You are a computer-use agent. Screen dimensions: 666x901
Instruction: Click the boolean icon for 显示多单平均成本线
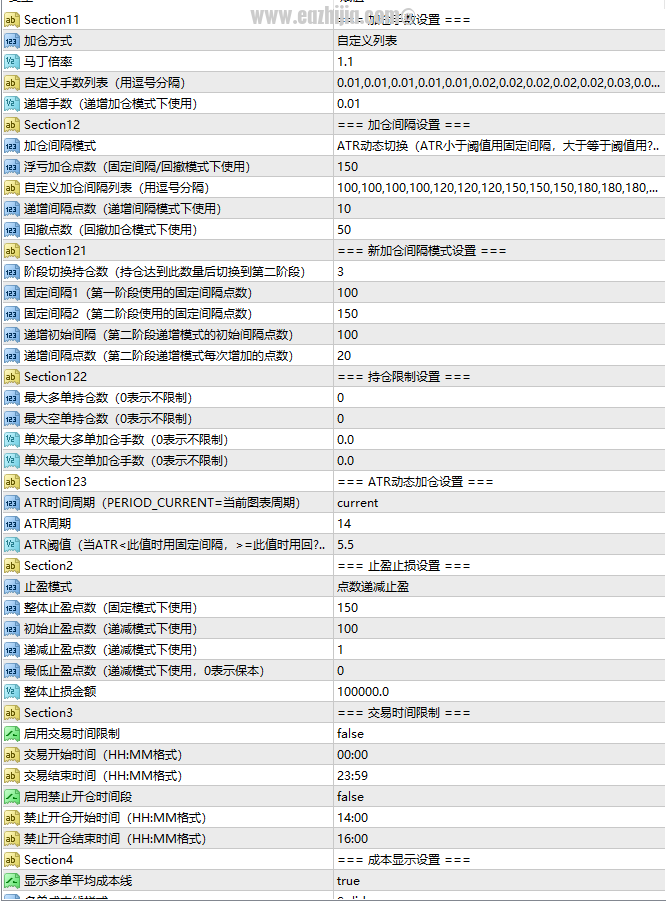coord(11,881)
